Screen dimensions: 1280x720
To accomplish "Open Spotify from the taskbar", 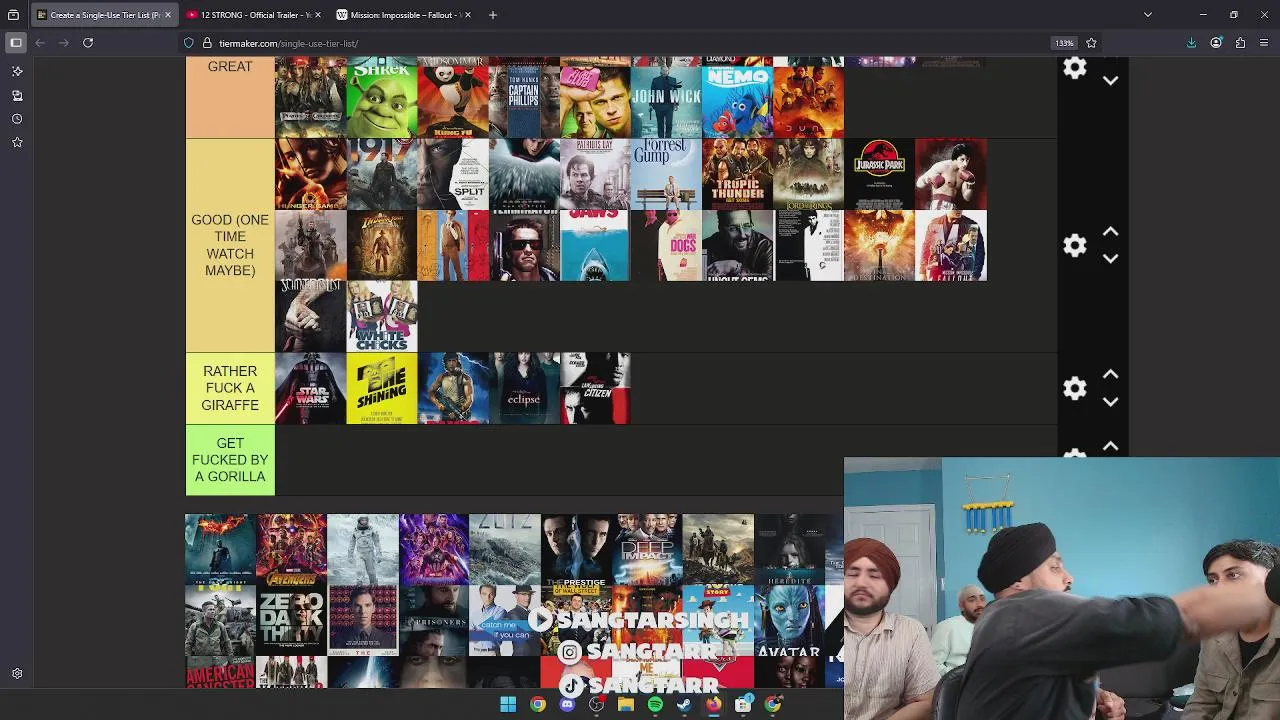I will (x=655, y=705).
